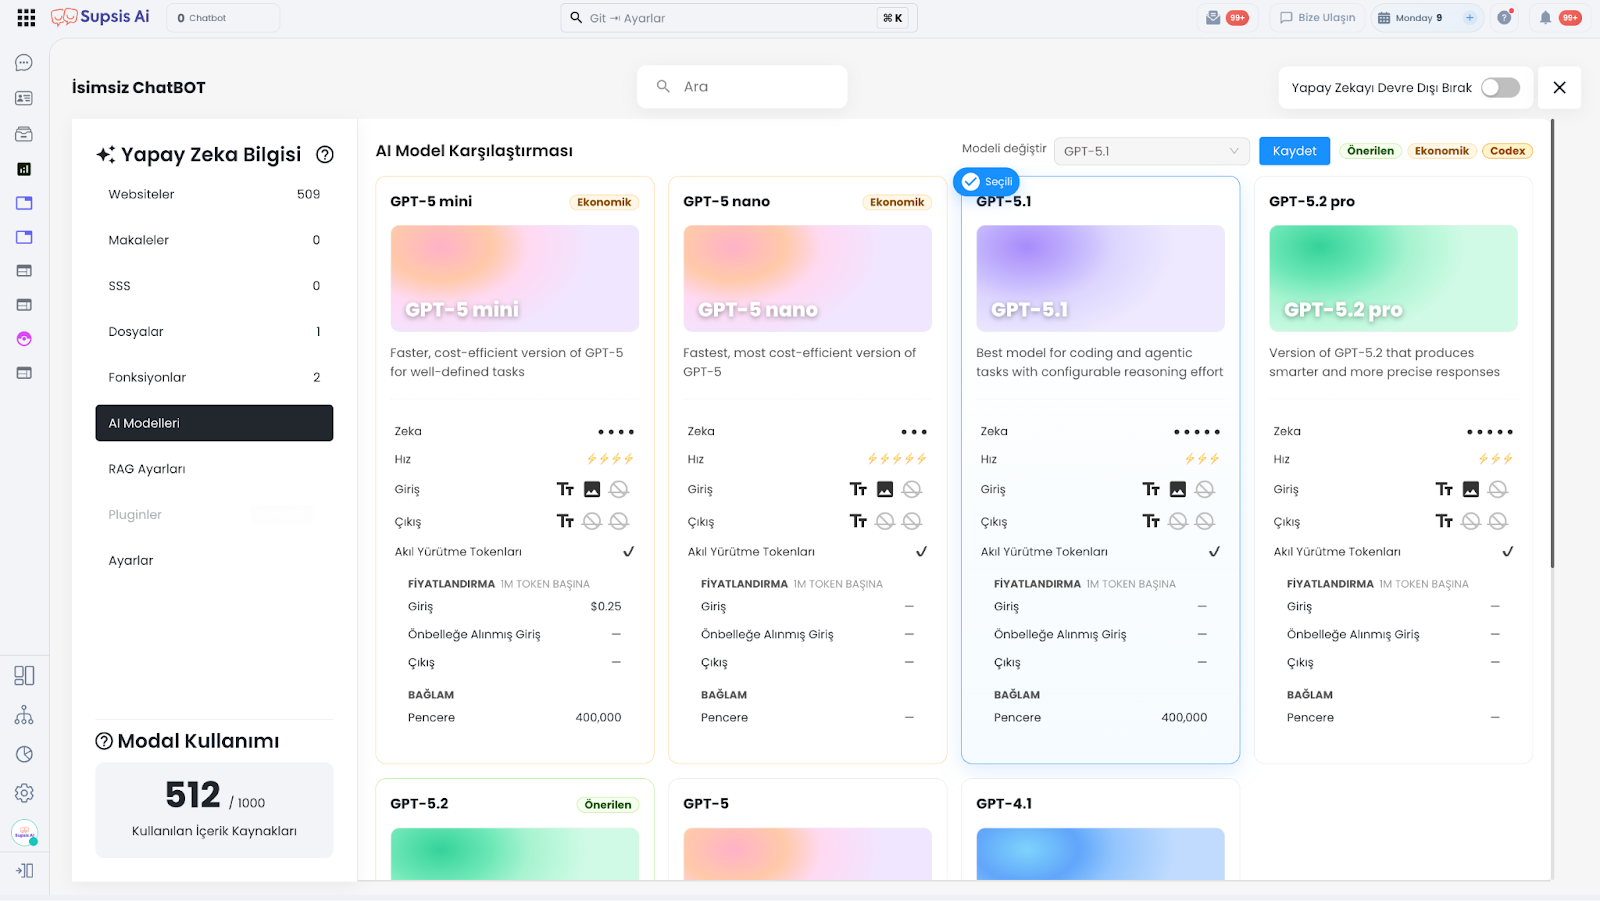Image resolution: width=1600 pixels, height=901 pixels.
Task: Click the help question mark in top bar
Action: [x=1504, y=18]
